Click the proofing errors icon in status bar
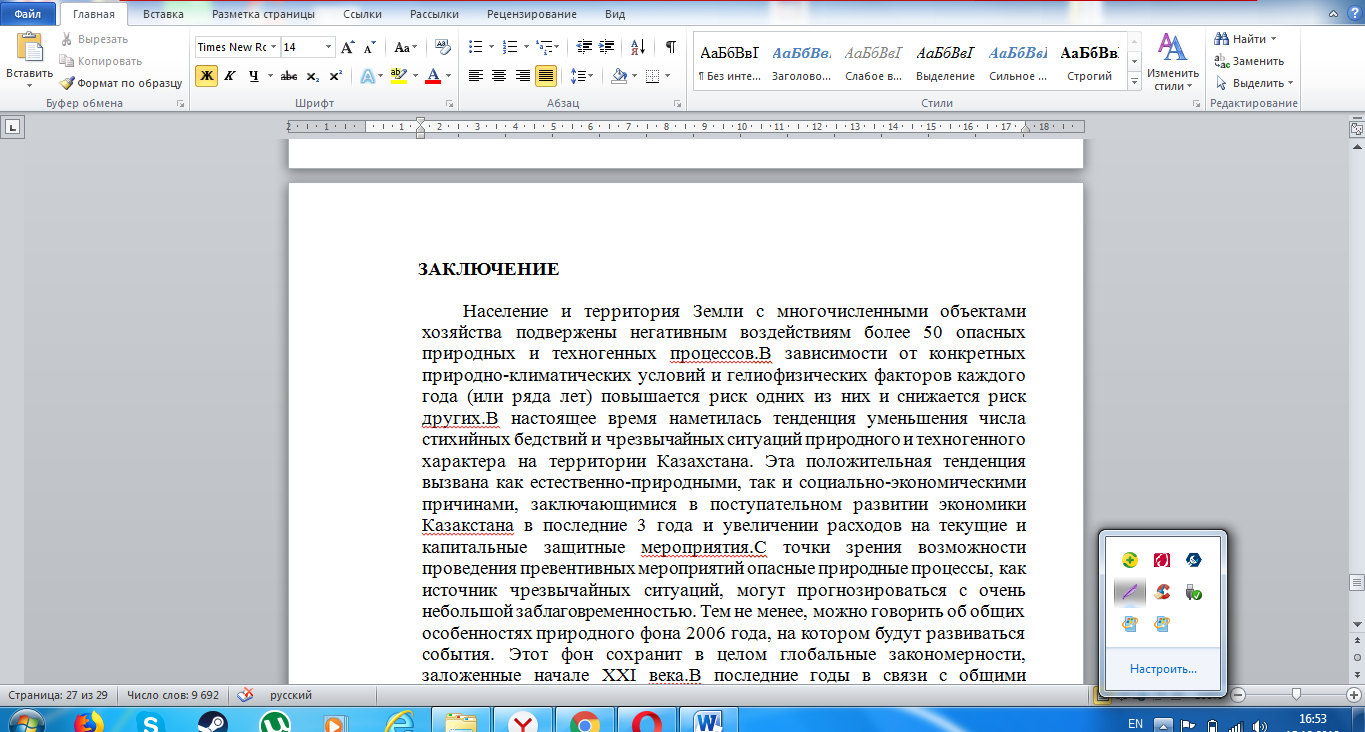This screenshot has width=1365, height=732. (244, 695)
